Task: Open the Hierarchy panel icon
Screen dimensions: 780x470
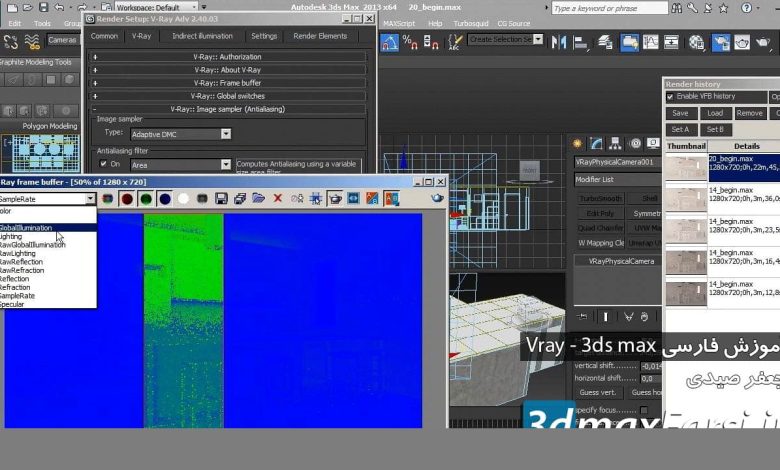Action: tap(615, 144)
